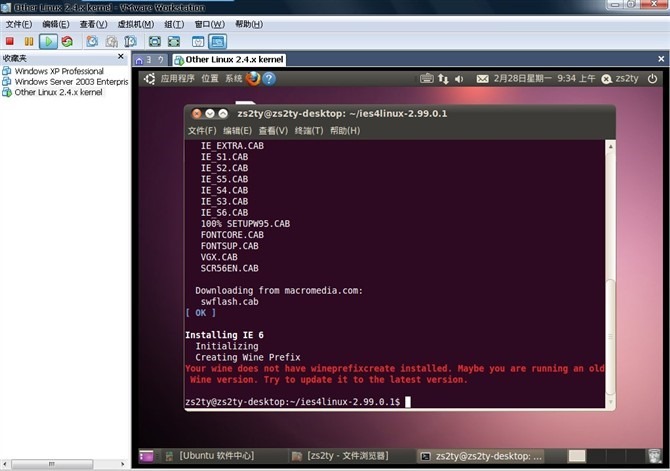The height and width of the screenshot is (471, 670).
Task: Click the date and time 2月28日星期一 9:34
Action: pyautogui.click(x=544, y=79)
